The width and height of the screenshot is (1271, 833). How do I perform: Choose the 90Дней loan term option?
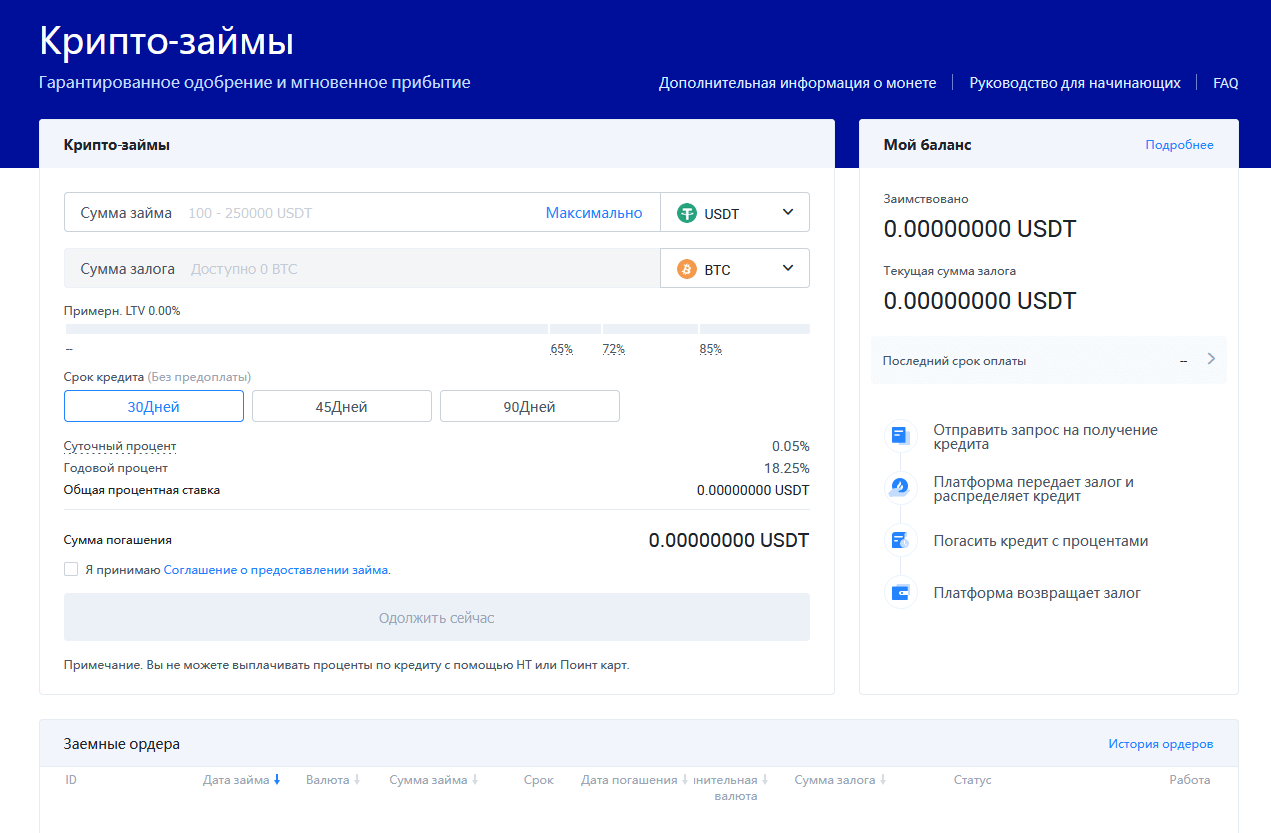tap(530, 406)
